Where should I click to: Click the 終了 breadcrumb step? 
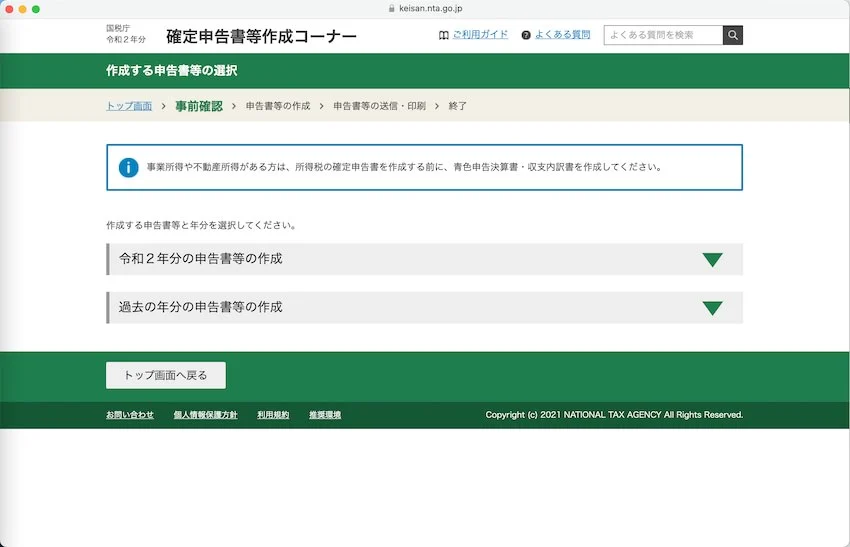pos(458,106)
